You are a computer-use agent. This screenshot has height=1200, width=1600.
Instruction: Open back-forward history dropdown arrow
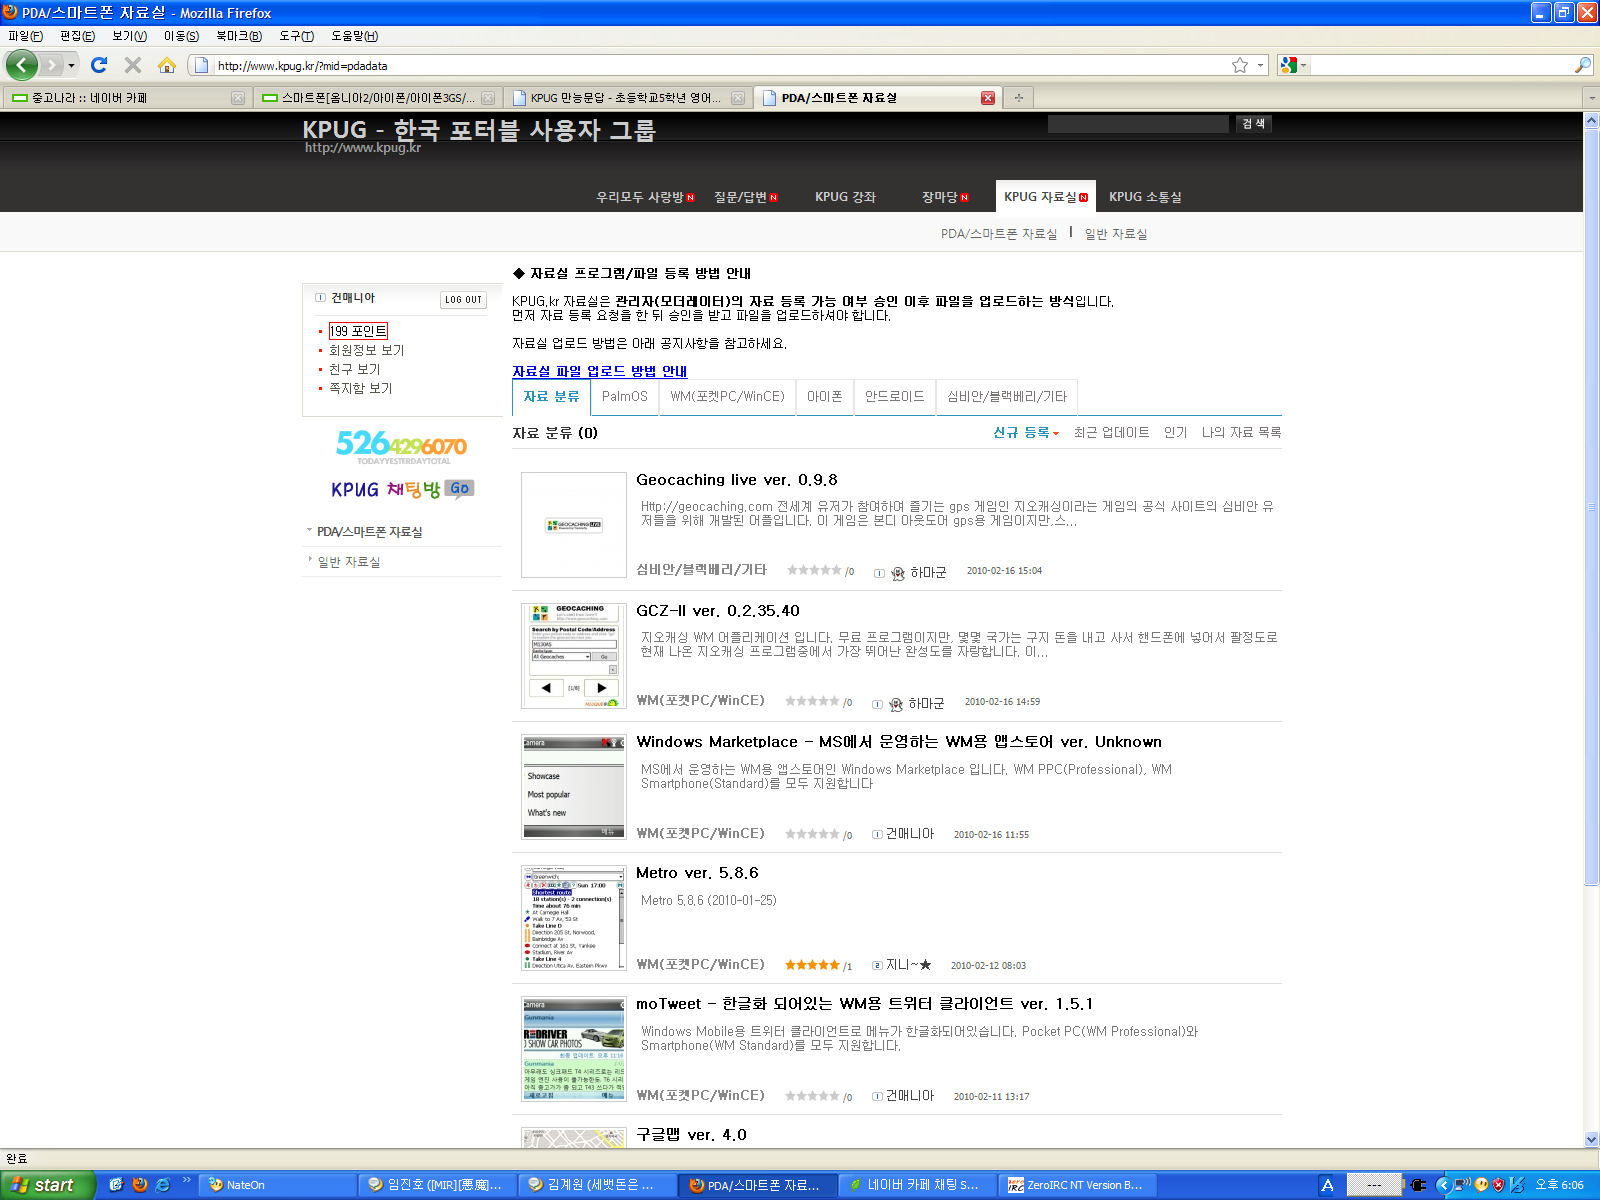tap(71, 65)
